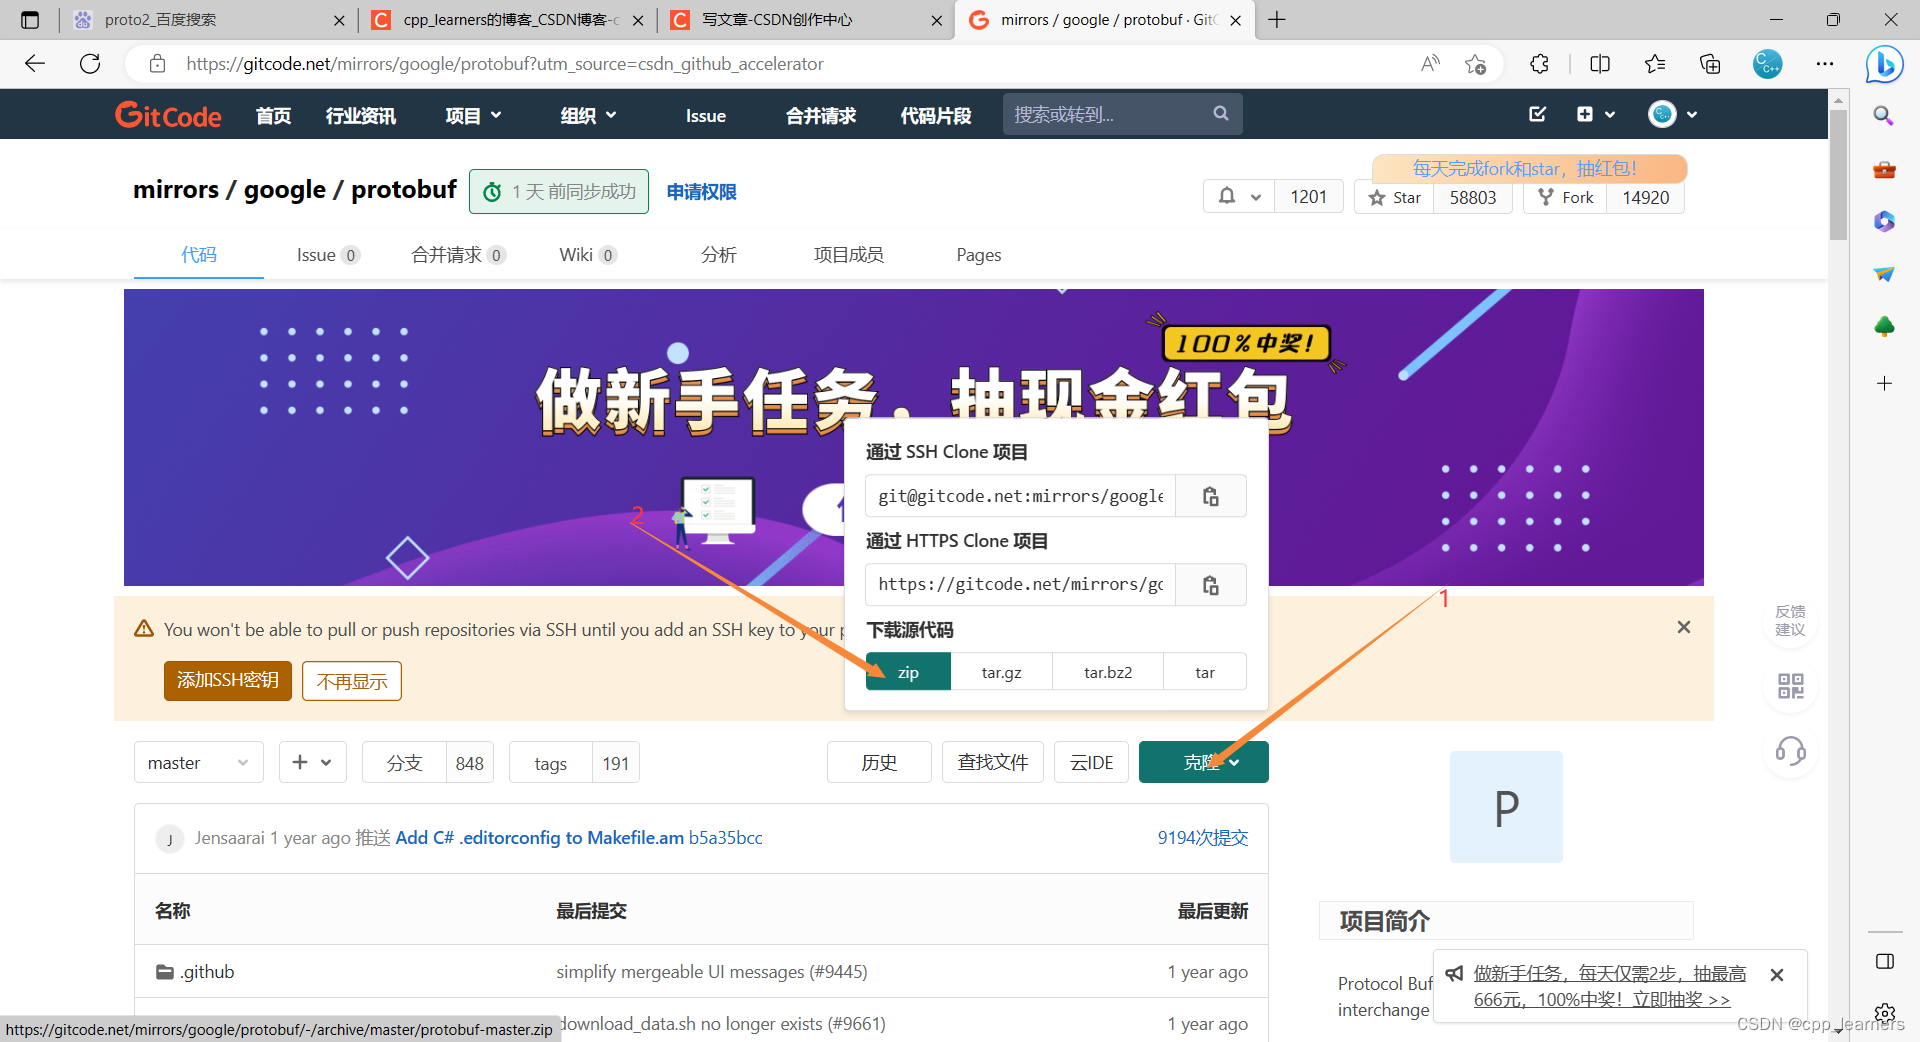
Task: Open the customer service headset icon
Action: point(1790,751)
